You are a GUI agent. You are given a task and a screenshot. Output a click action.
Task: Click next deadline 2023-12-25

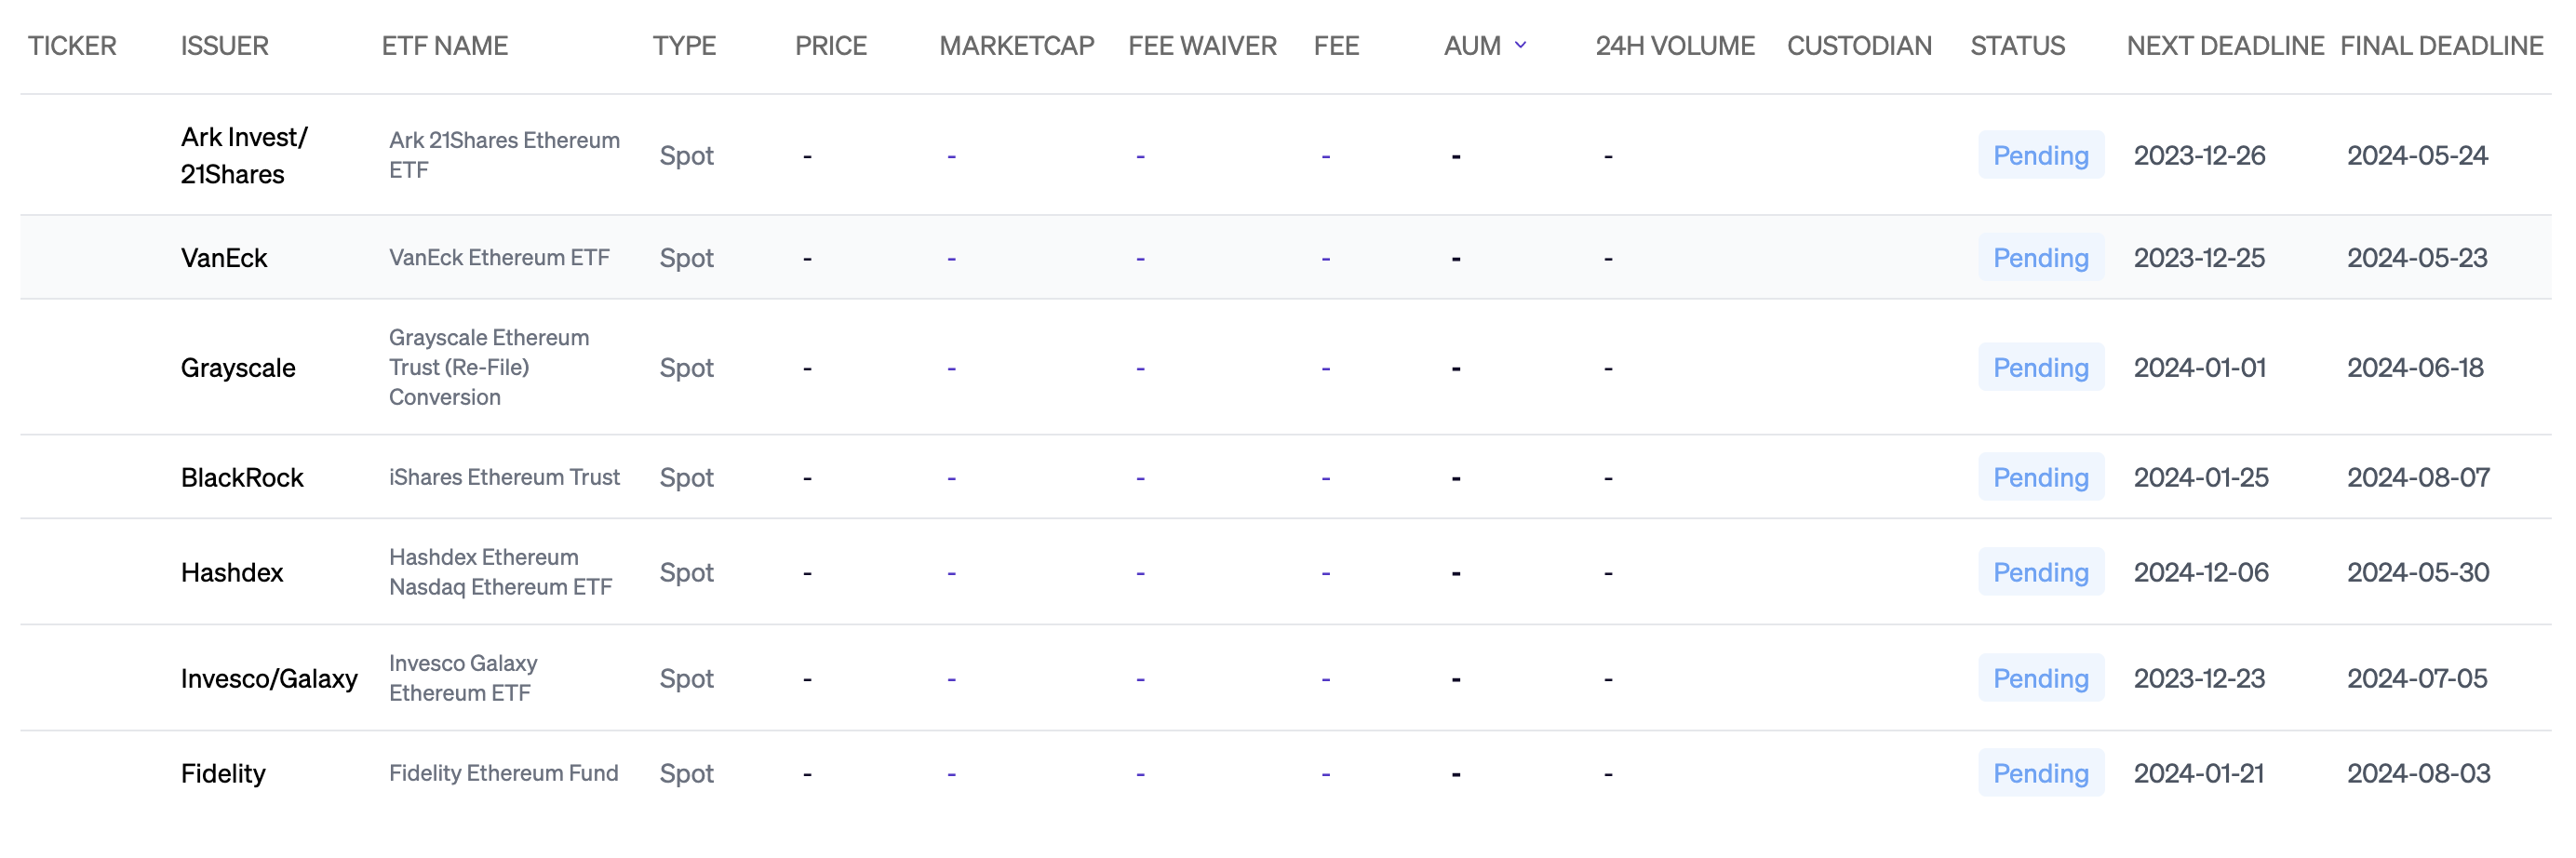tap(2199, 258)
